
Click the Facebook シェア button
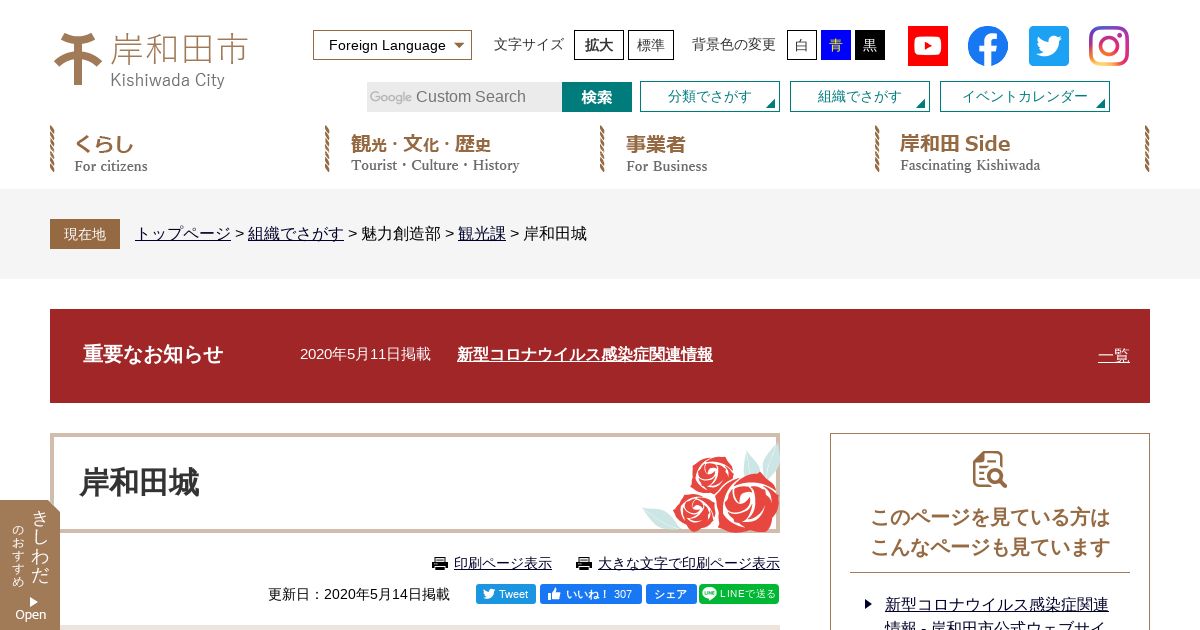tap(671, 594)
